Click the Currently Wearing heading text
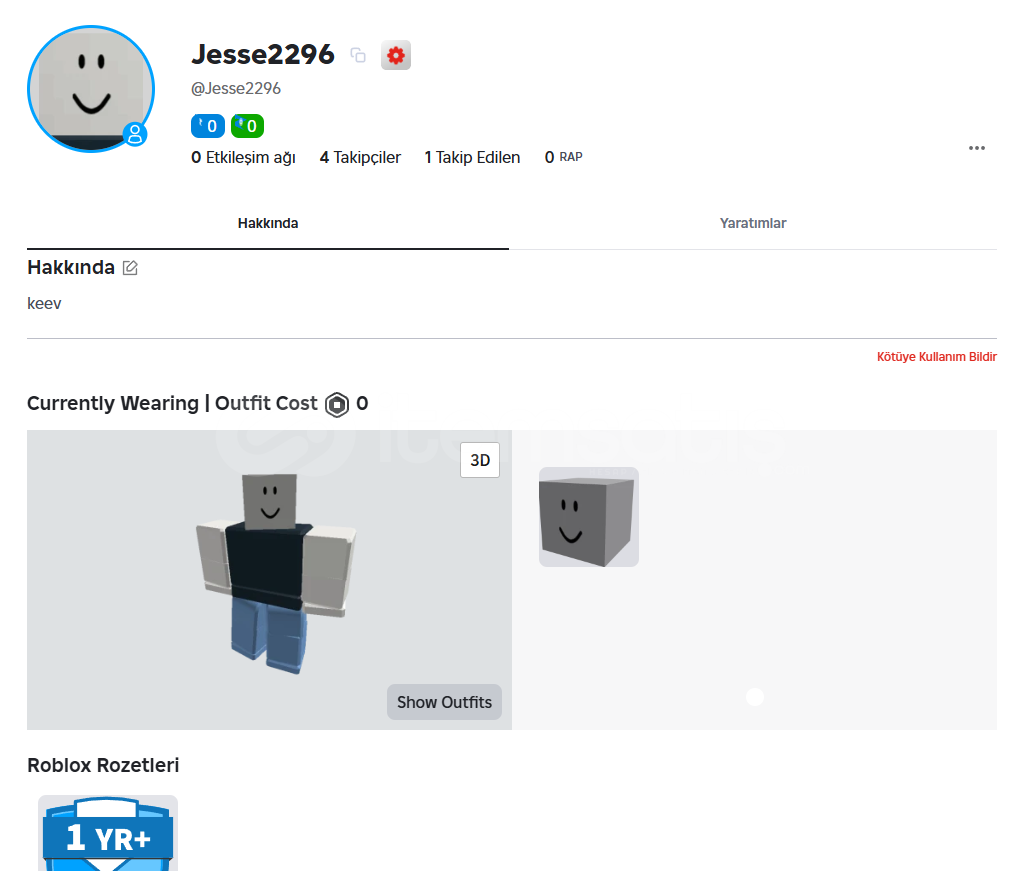Image resolution: width=1025 pixels, height=871 pixels. click(x=112, y=403)
